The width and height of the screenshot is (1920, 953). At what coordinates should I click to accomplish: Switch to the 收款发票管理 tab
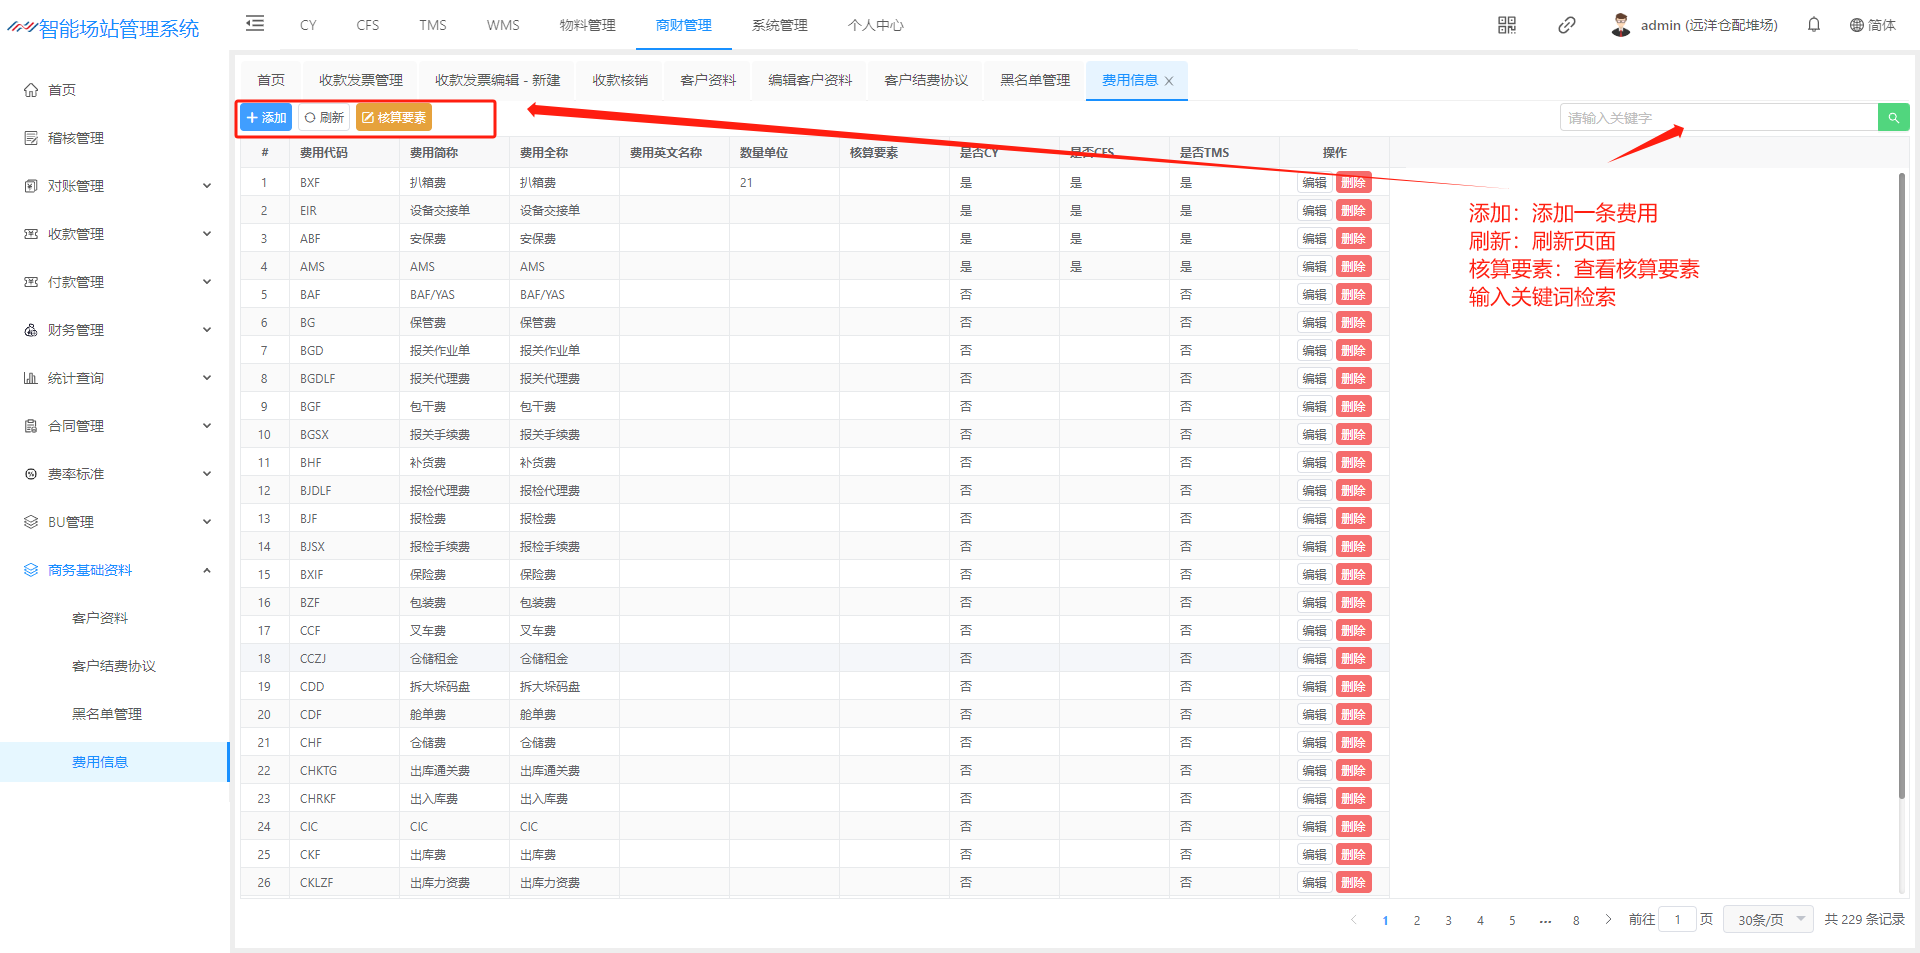(x=360, y=80)
